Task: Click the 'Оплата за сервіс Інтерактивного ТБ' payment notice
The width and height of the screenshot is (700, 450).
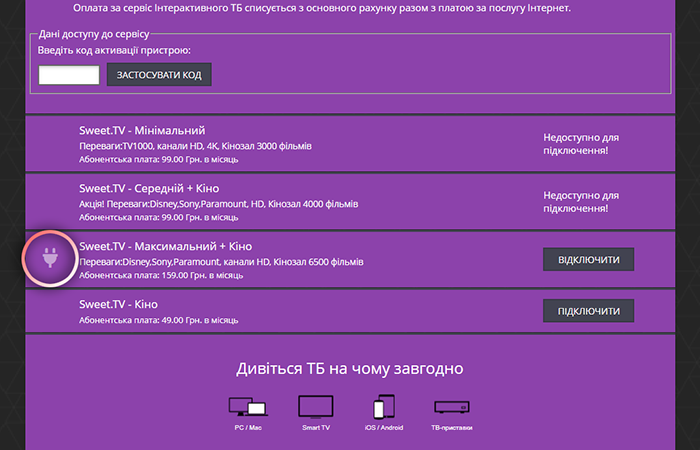Action: coord(322,8)
